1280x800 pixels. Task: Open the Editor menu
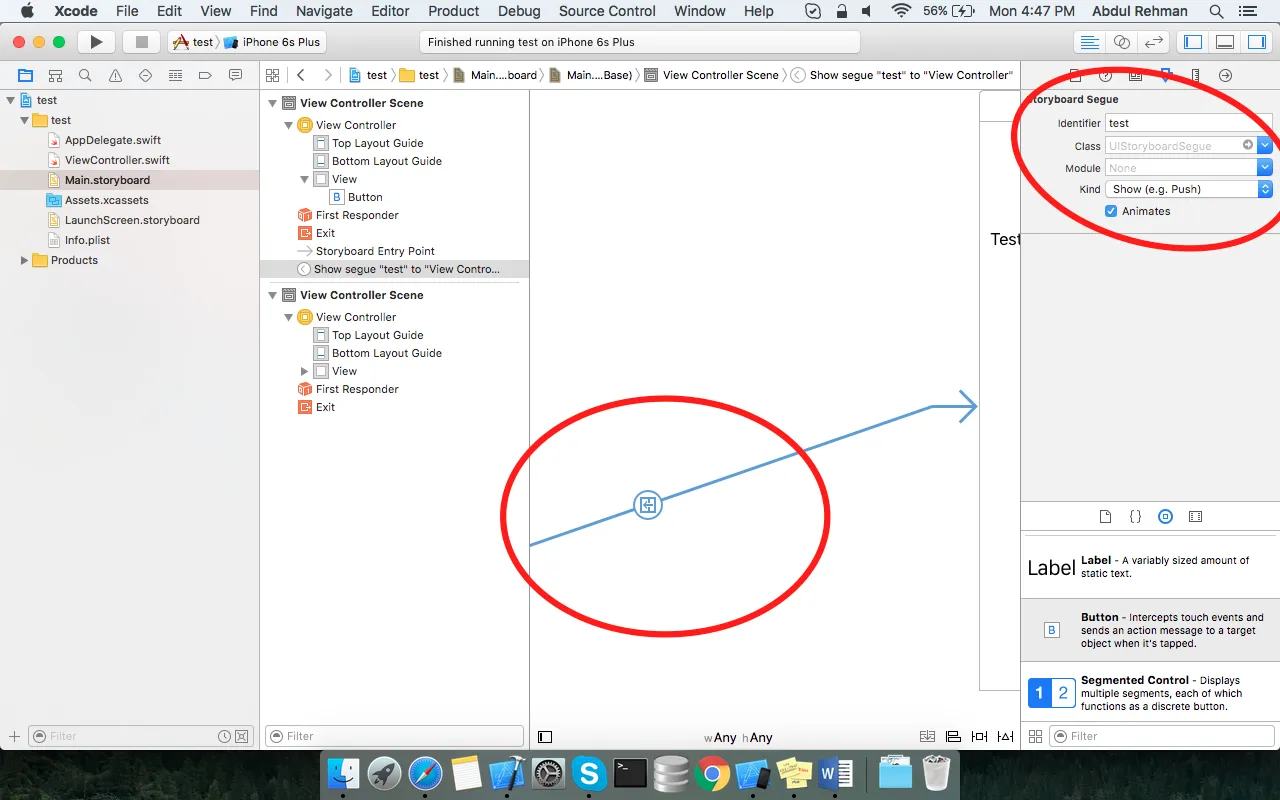tap(390, 11)
